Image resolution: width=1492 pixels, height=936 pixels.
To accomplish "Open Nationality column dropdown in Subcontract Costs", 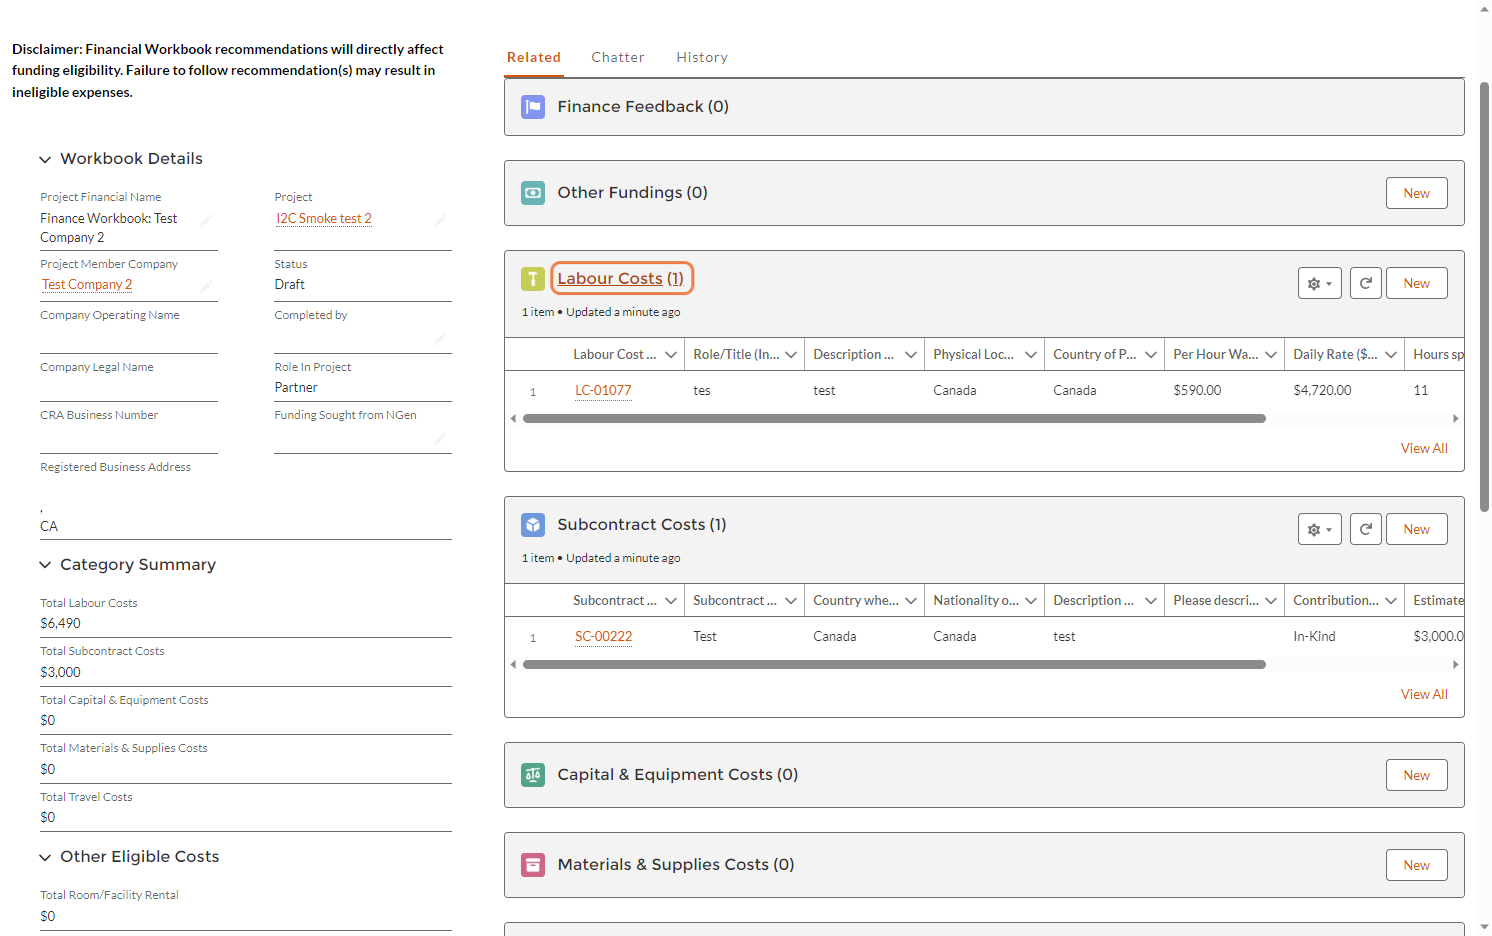I will [1031, 601].
